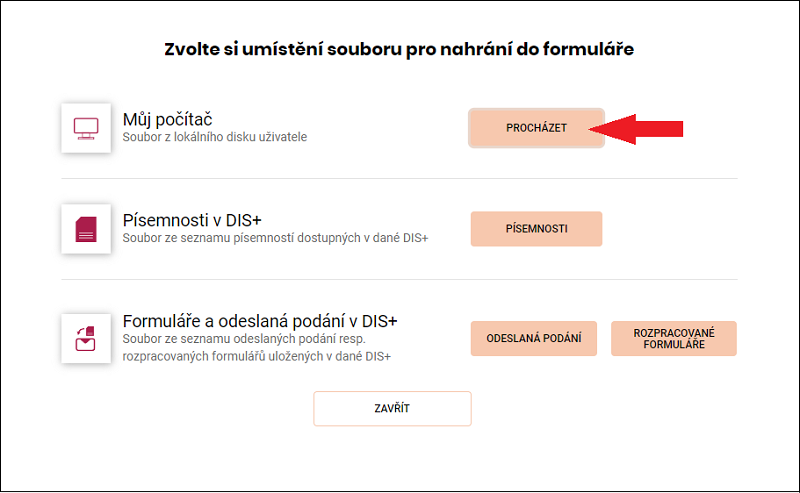Click the inbox tray icon for odeslaná podání
This screenshot has height=493, width=800.
(x=86, y=338)
